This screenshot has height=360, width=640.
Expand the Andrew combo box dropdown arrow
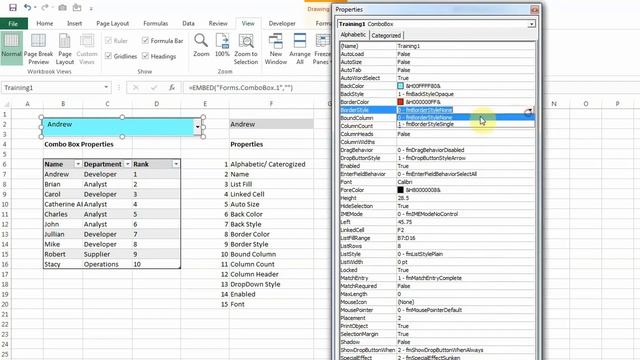click(198, 127)
